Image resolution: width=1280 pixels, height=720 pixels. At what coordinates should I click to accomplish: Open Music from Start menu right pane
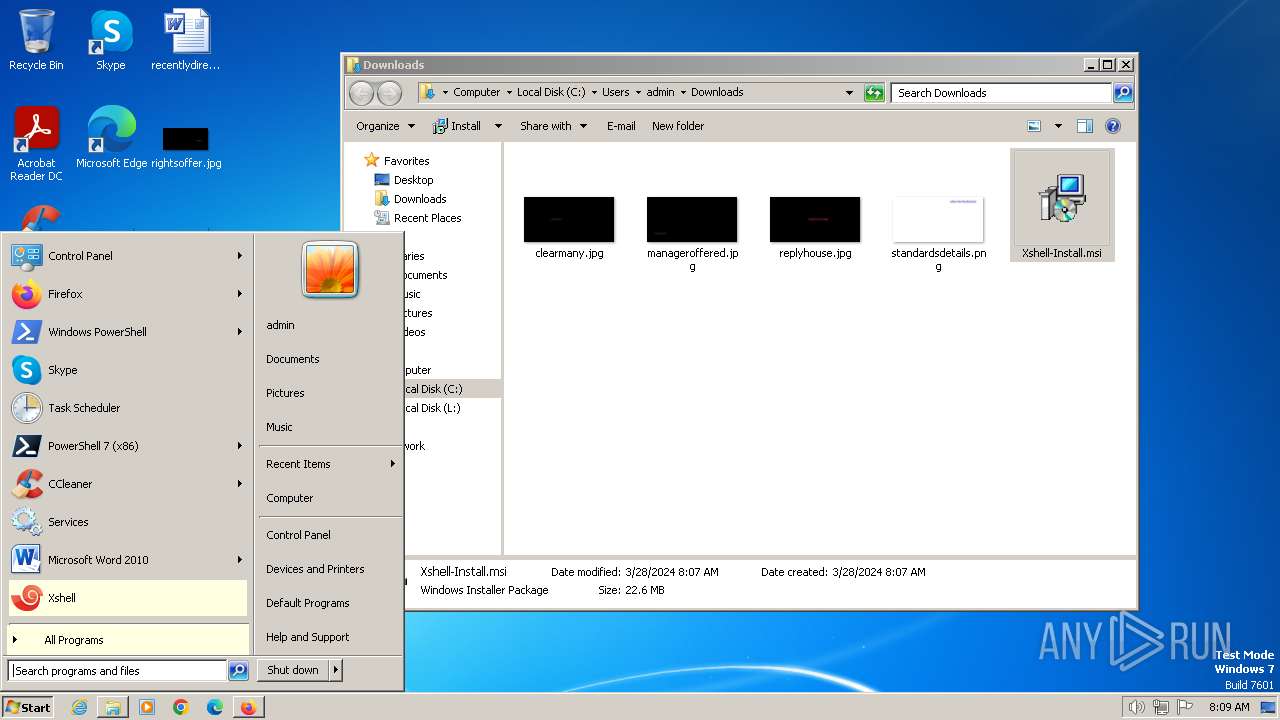279,427
